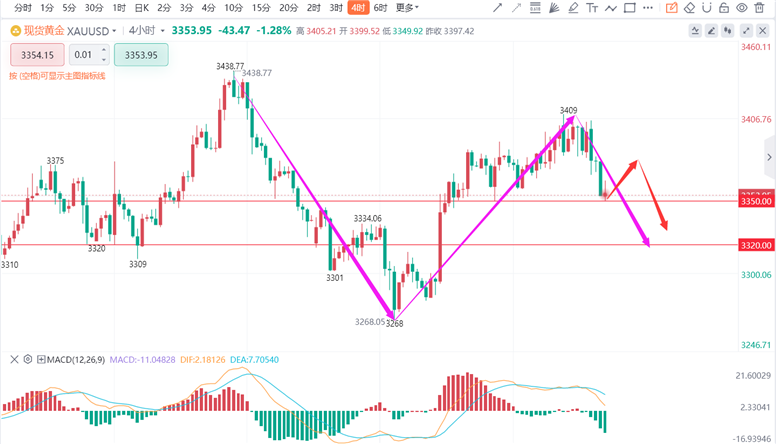Viewport: 777px width, 444px height.
Task: Select the 15分 timeframe
Action: pos(261,8)
